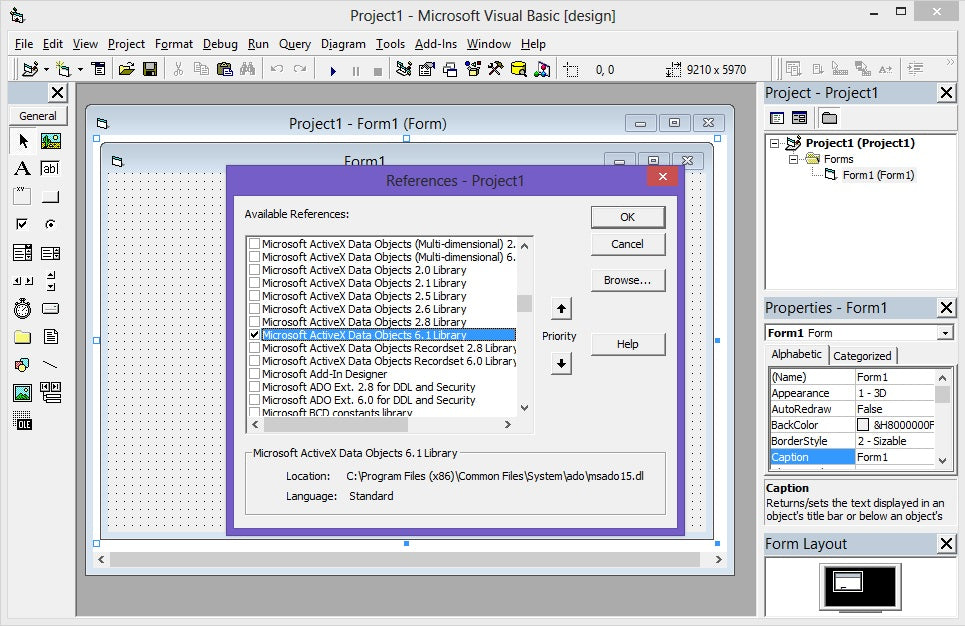
Task: Switch to the Categorized properties tab
Action: pos(862,356)
